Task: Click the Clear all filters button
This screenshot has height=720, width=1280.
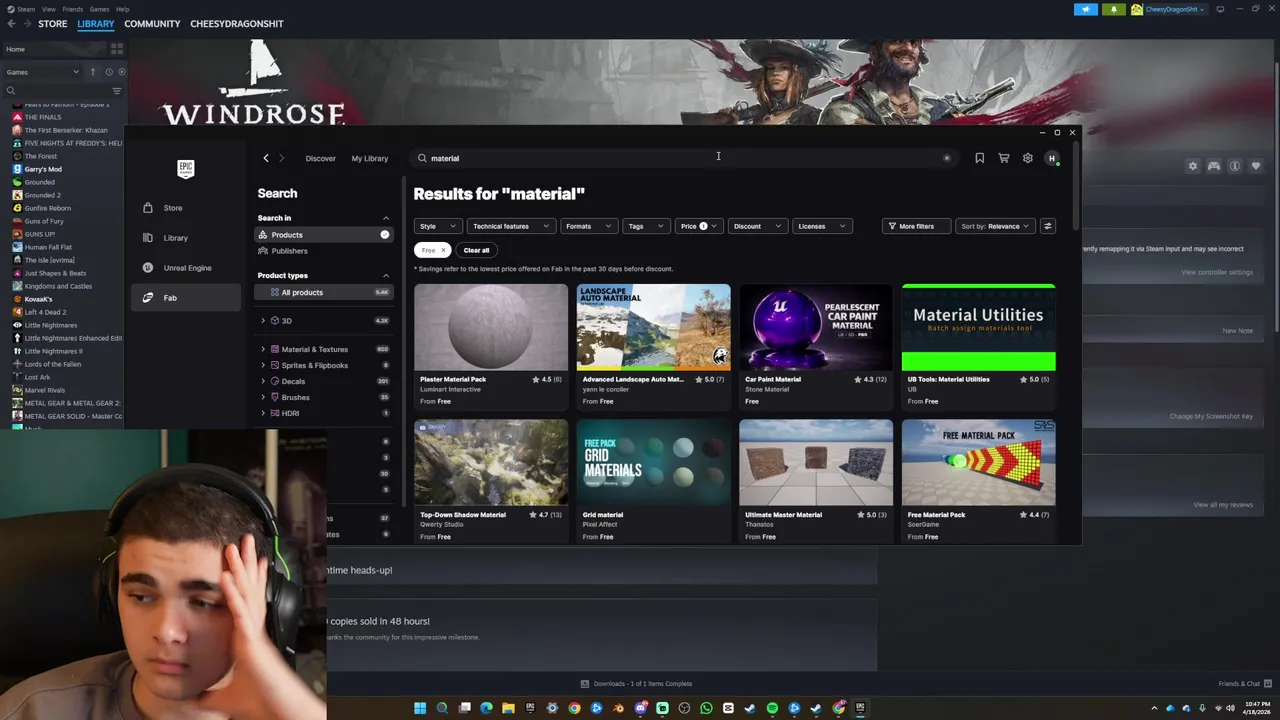Action: point(476,250)
